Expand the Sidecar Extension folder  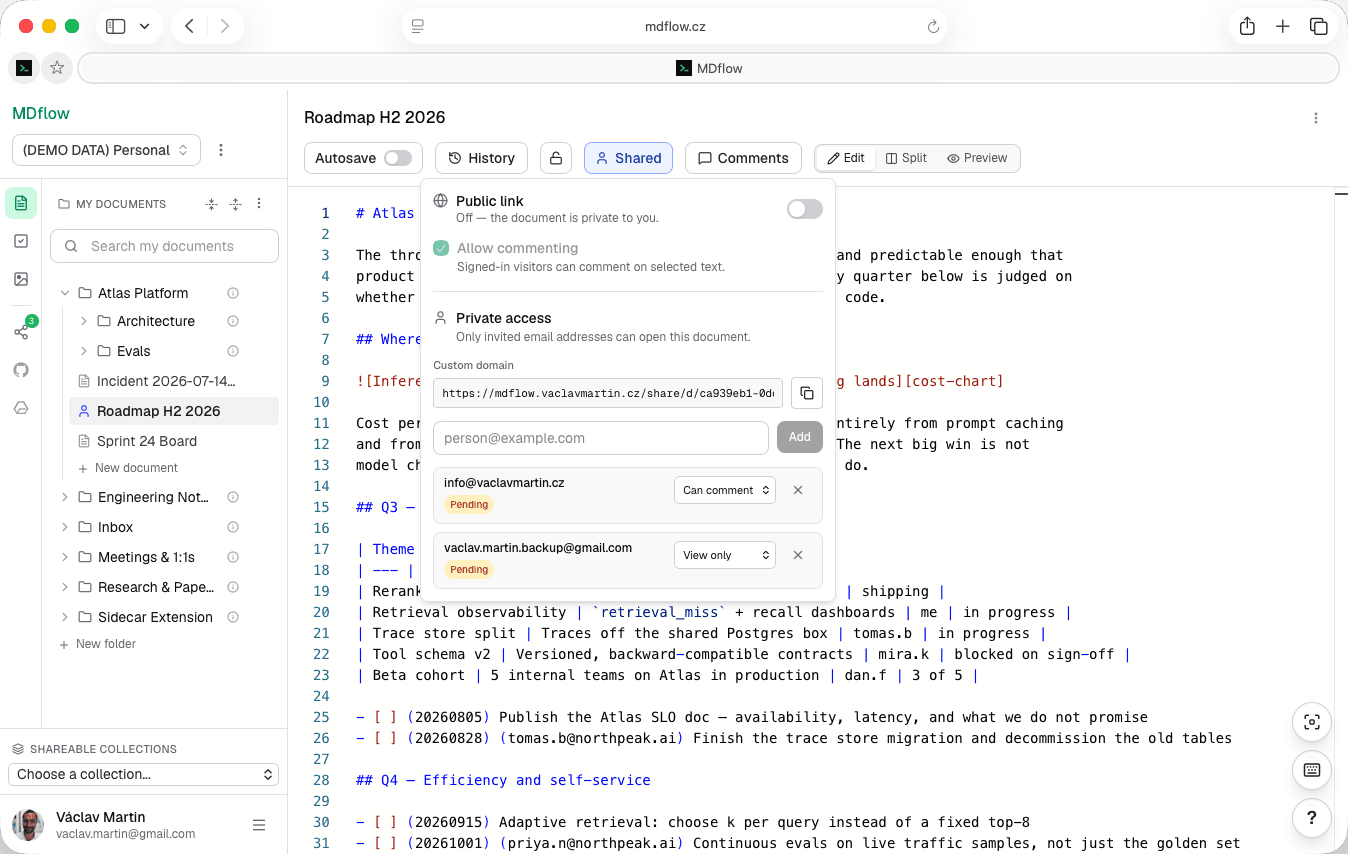[x=65, y=617]
